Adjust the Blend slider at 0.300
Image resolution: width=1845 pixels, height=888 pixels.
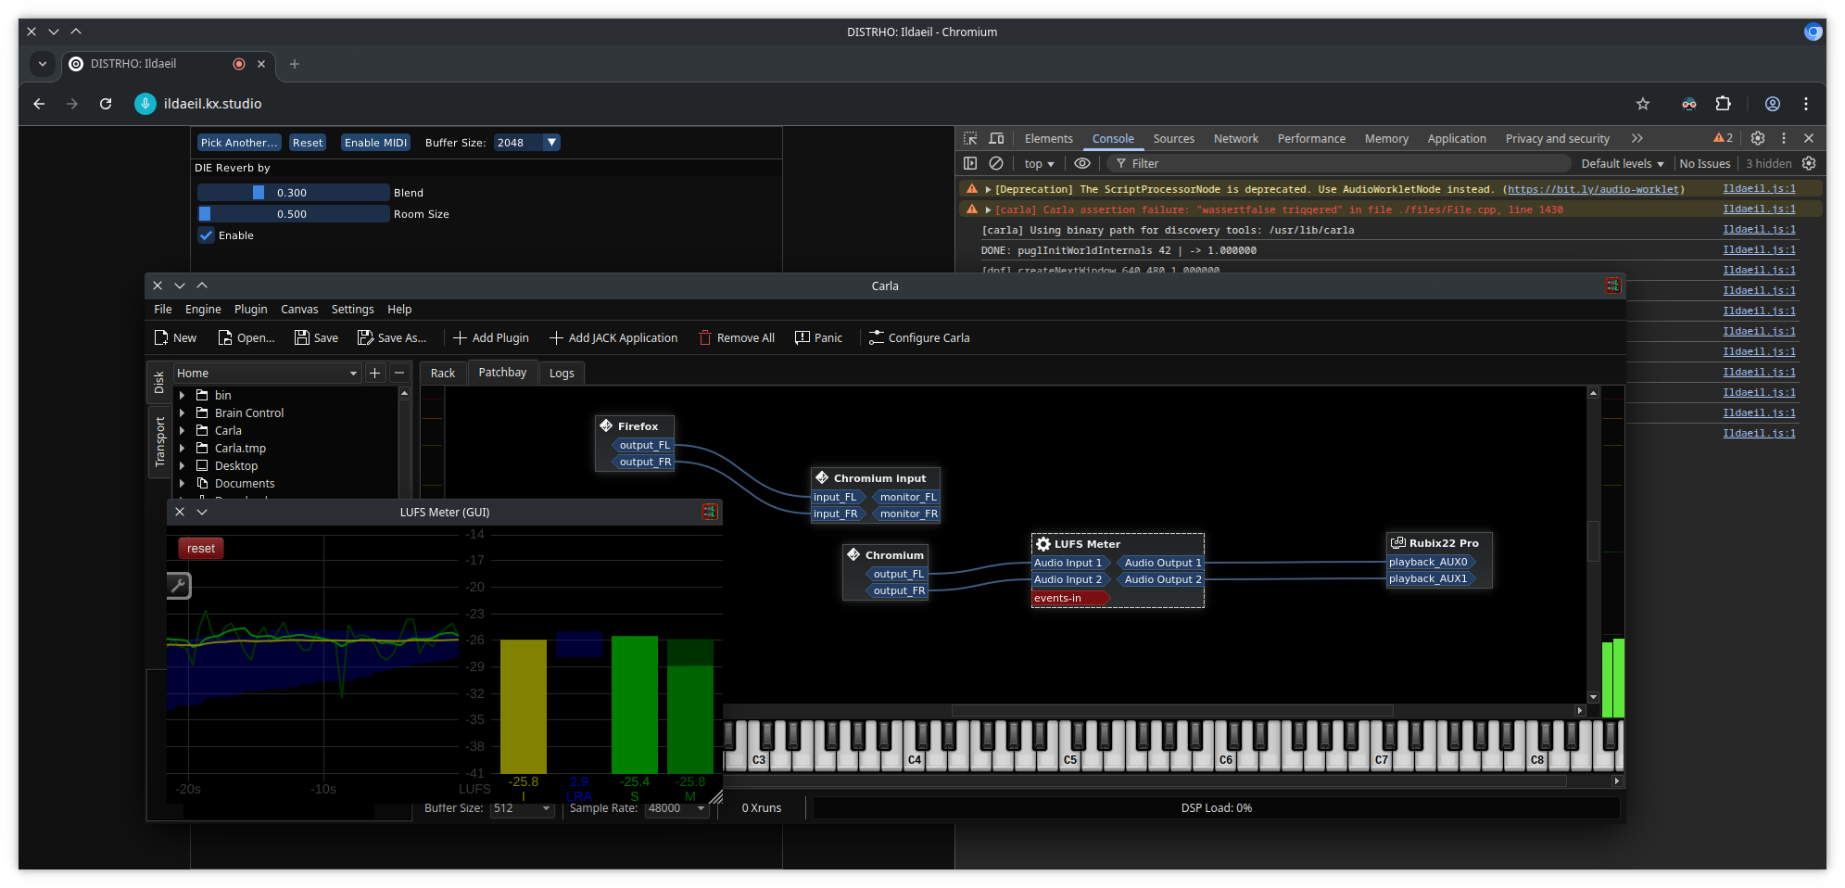(x=293, y=192)
